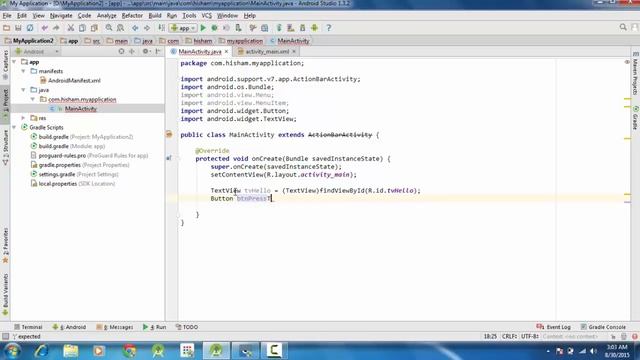Open the AVD Manager icon
Viewport: 640px width, 360px height.
291,28
